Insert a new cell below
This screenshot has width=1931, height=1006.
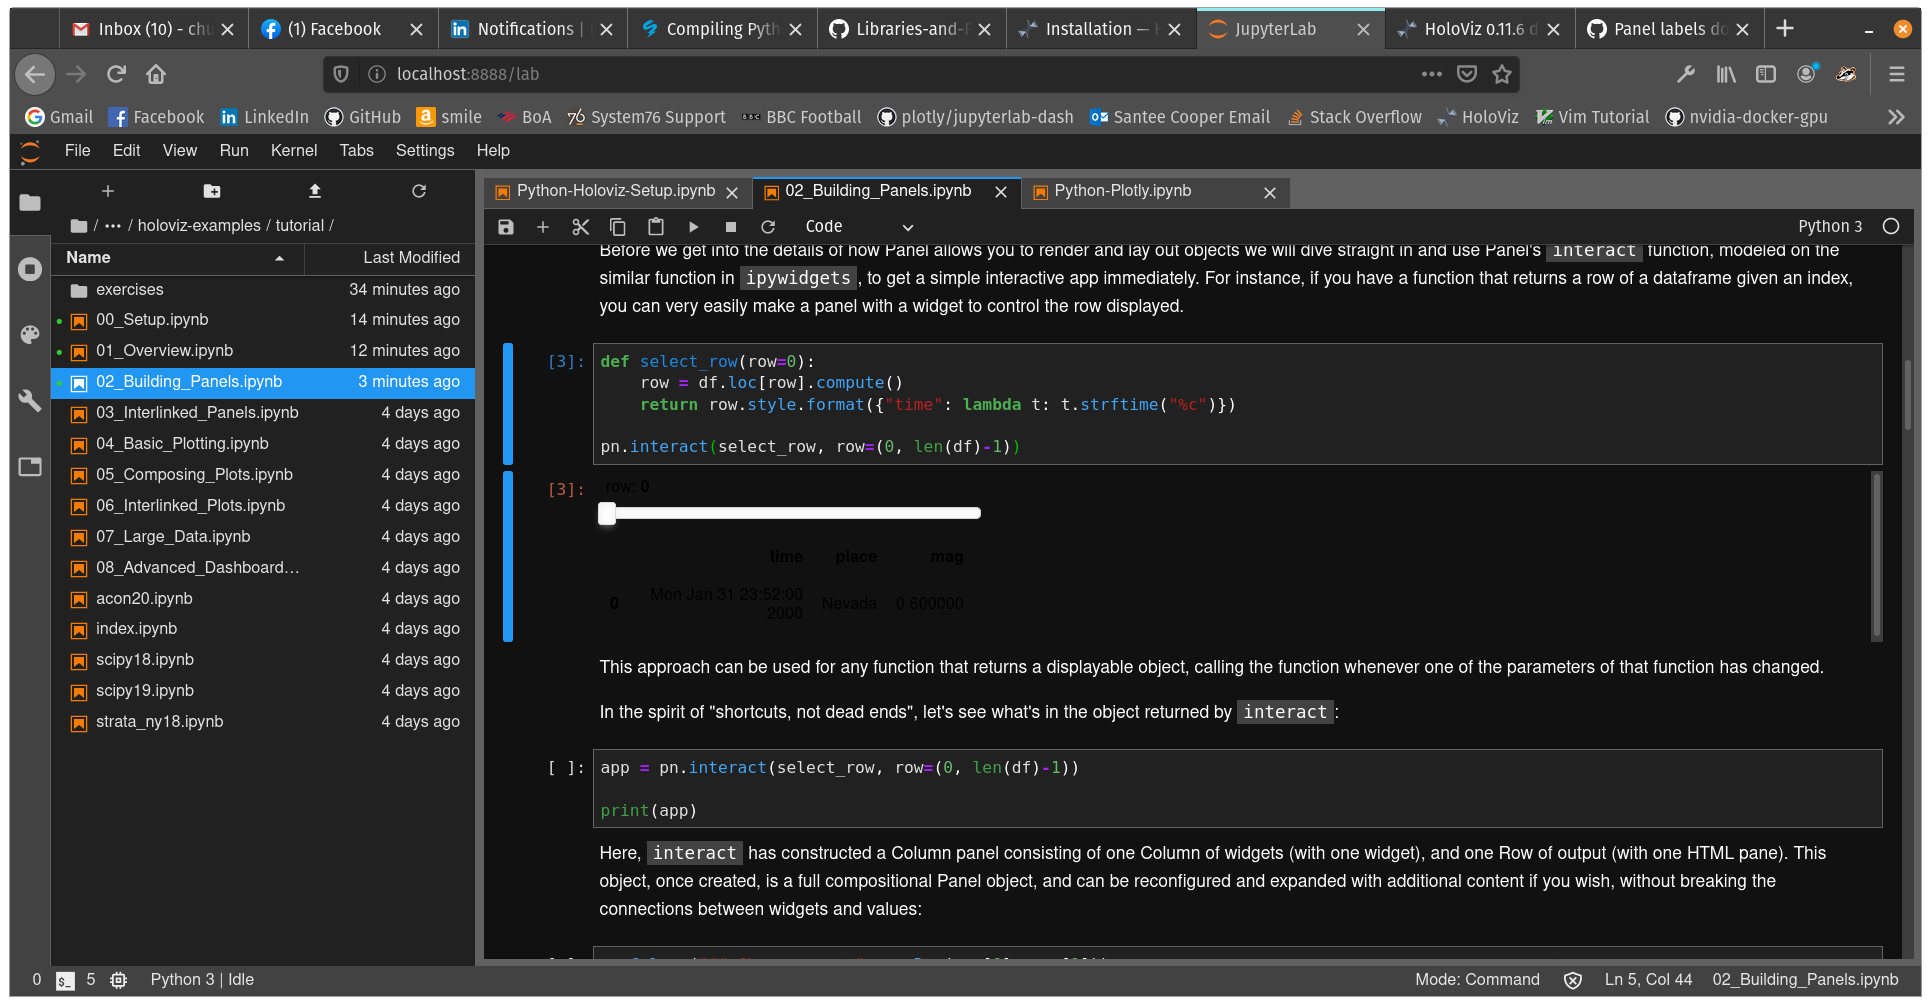[x=543, y=227]
